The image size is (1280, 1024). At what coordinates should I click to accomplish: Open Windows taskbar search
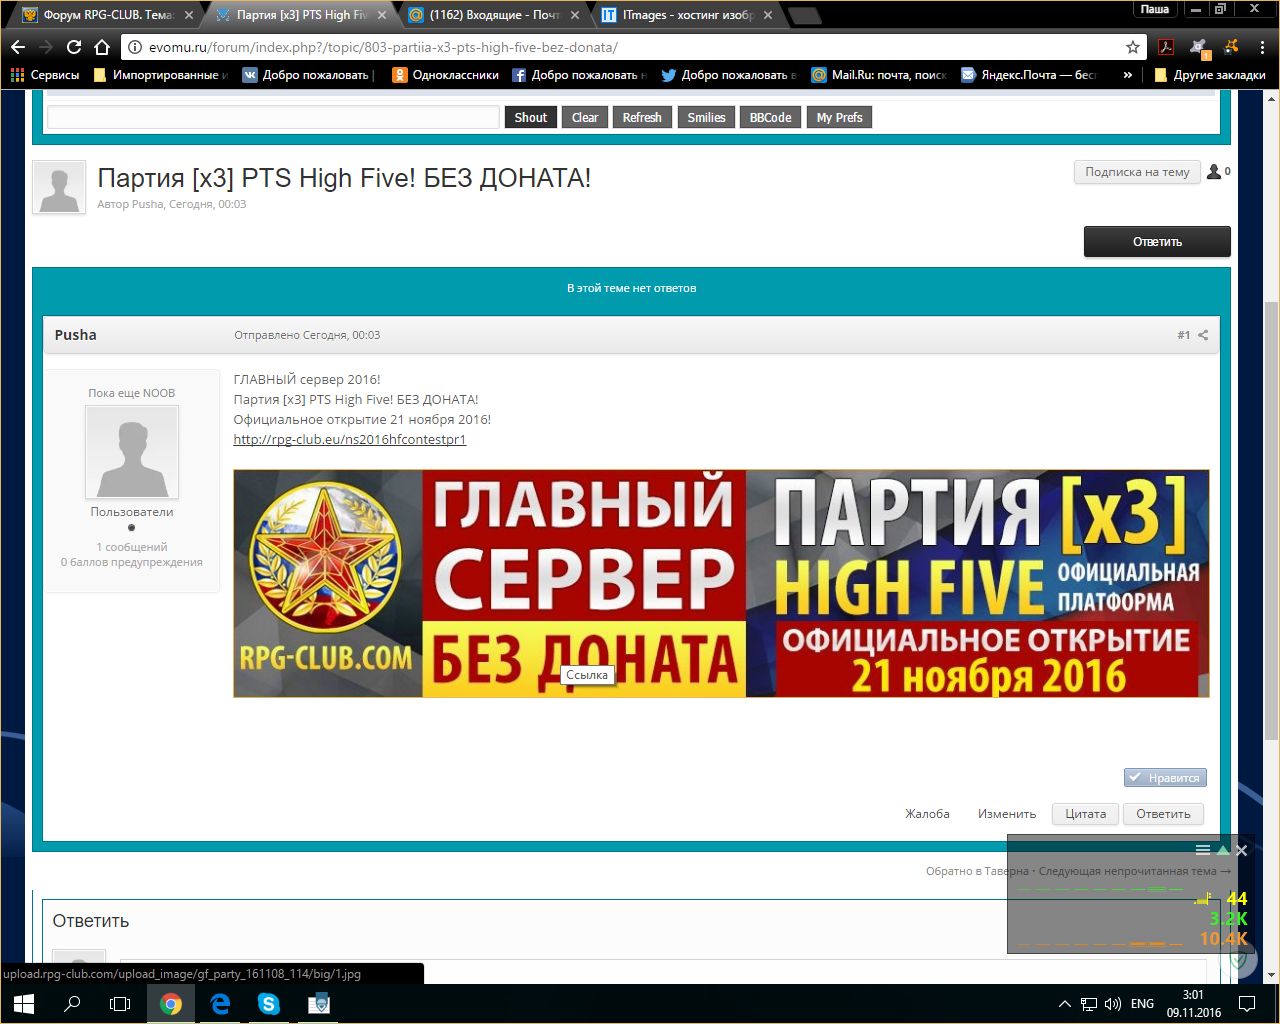[72, 1003]
